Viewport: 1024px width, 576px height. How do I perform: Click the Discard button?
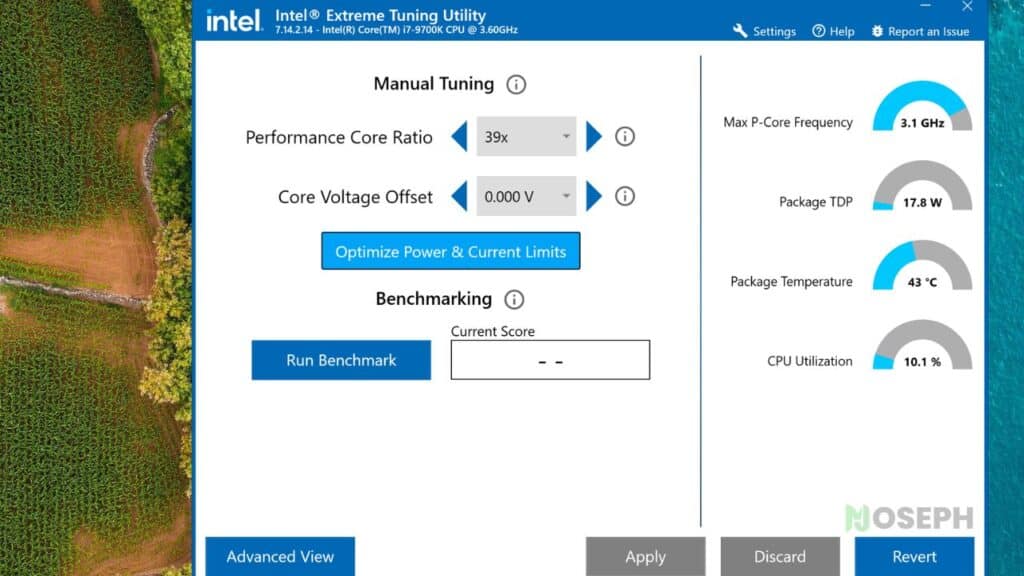point(780,556)
